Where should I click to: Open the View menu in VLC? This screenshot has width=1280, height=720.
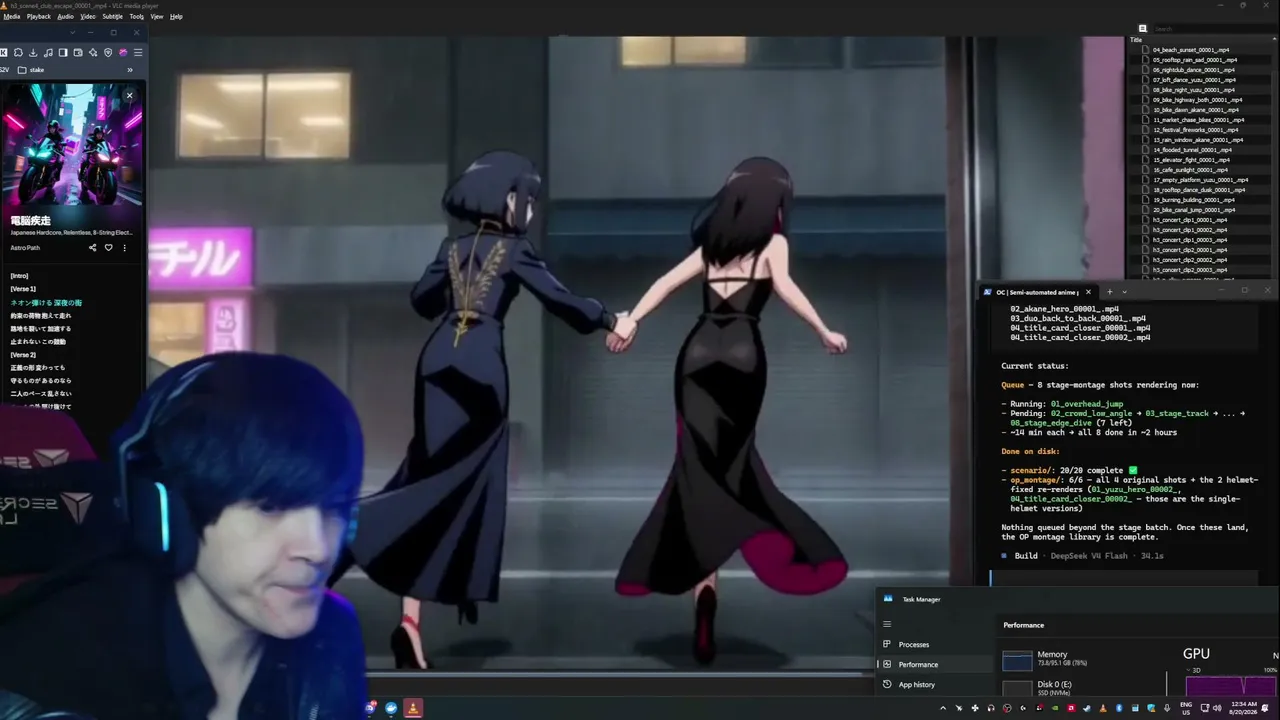point(157,17)
